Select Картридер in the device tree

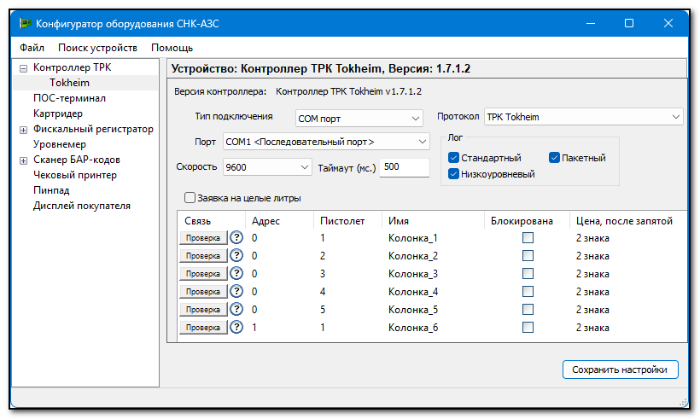[x=58, y=113]
